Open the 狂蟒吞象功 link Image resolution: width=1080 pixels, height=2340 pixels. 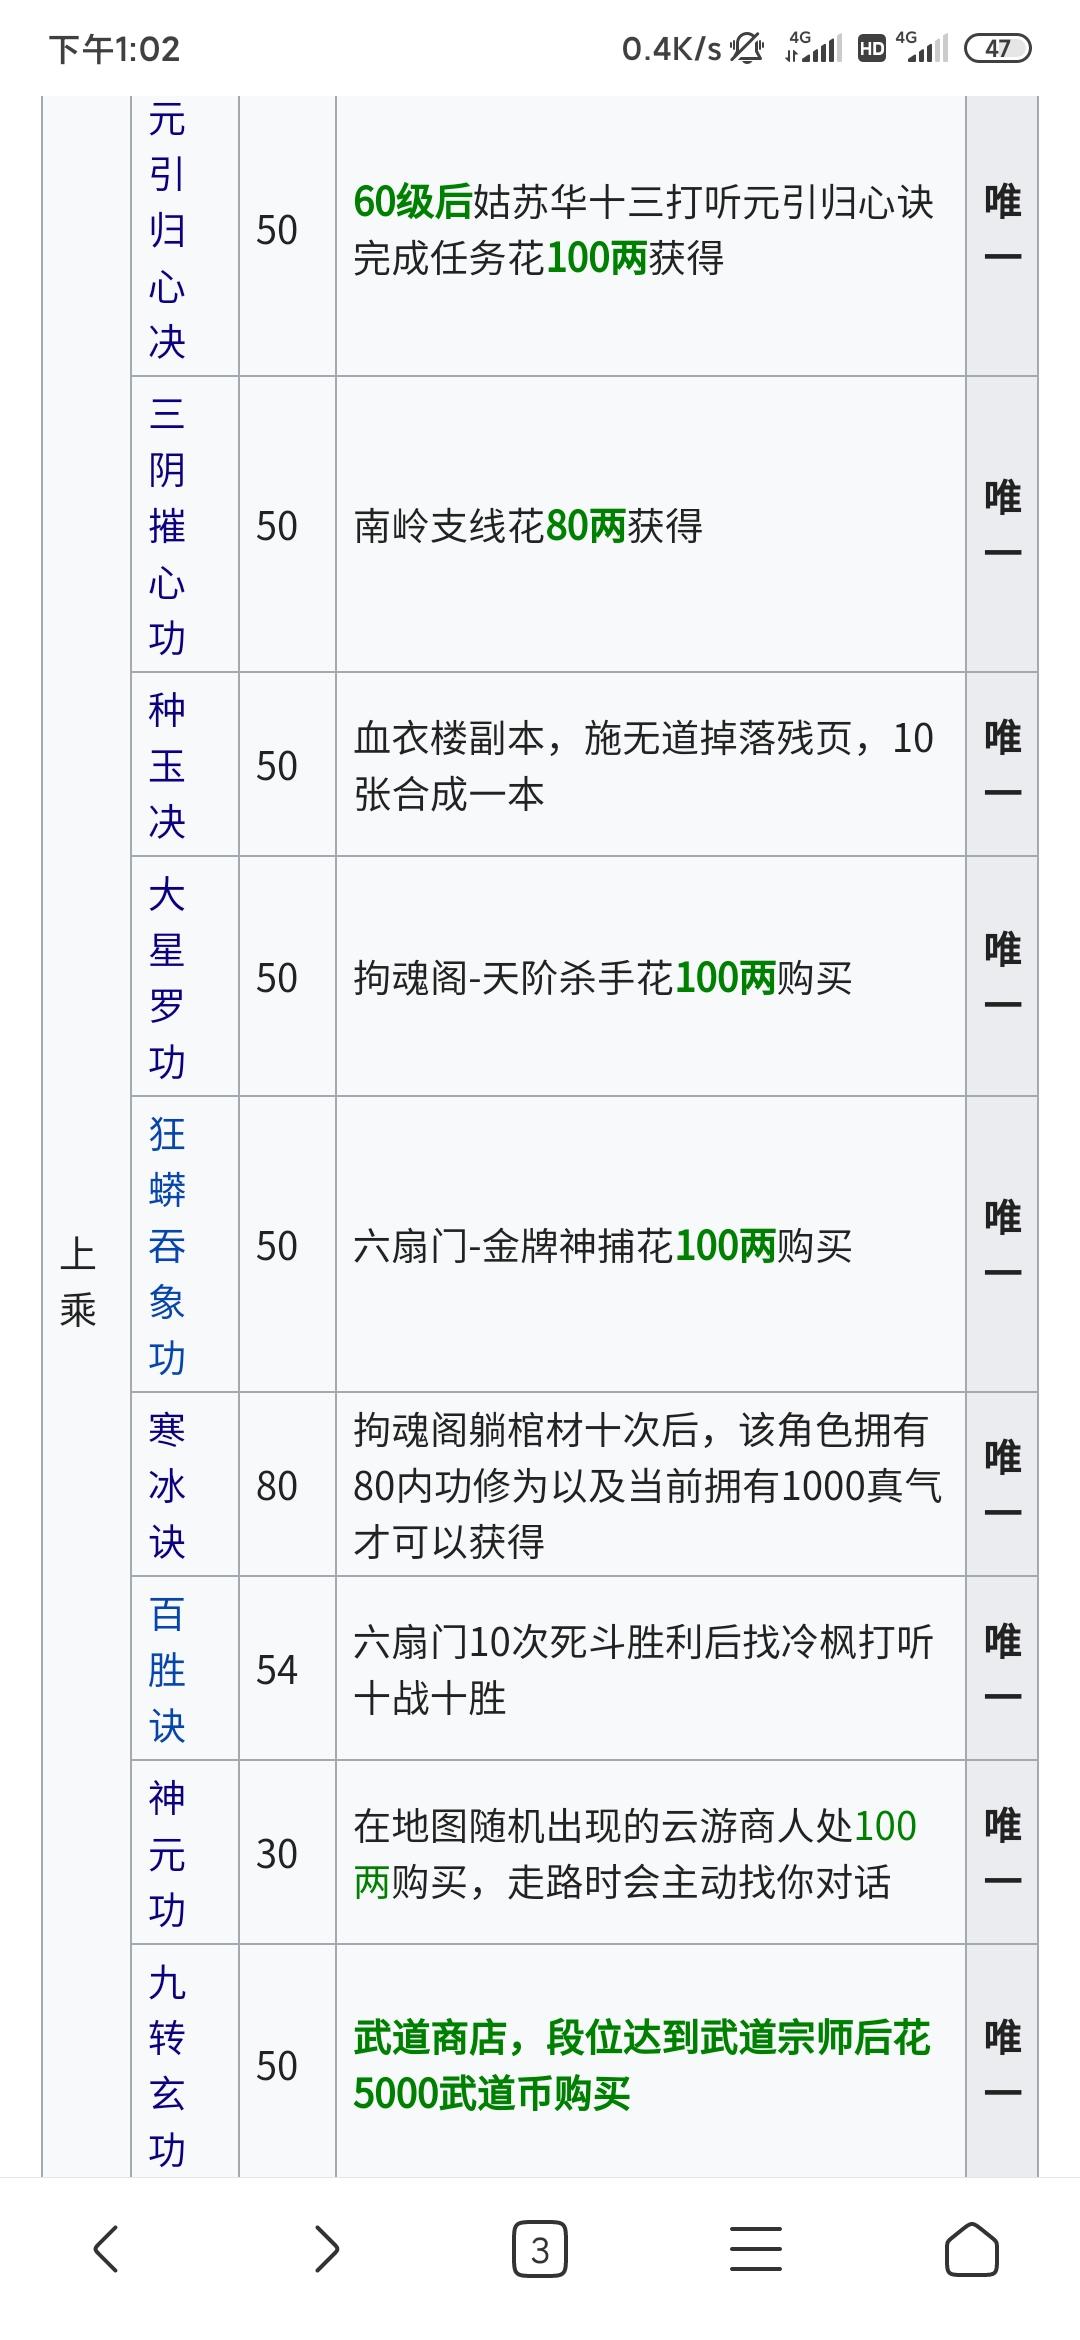click(167, 1245)
